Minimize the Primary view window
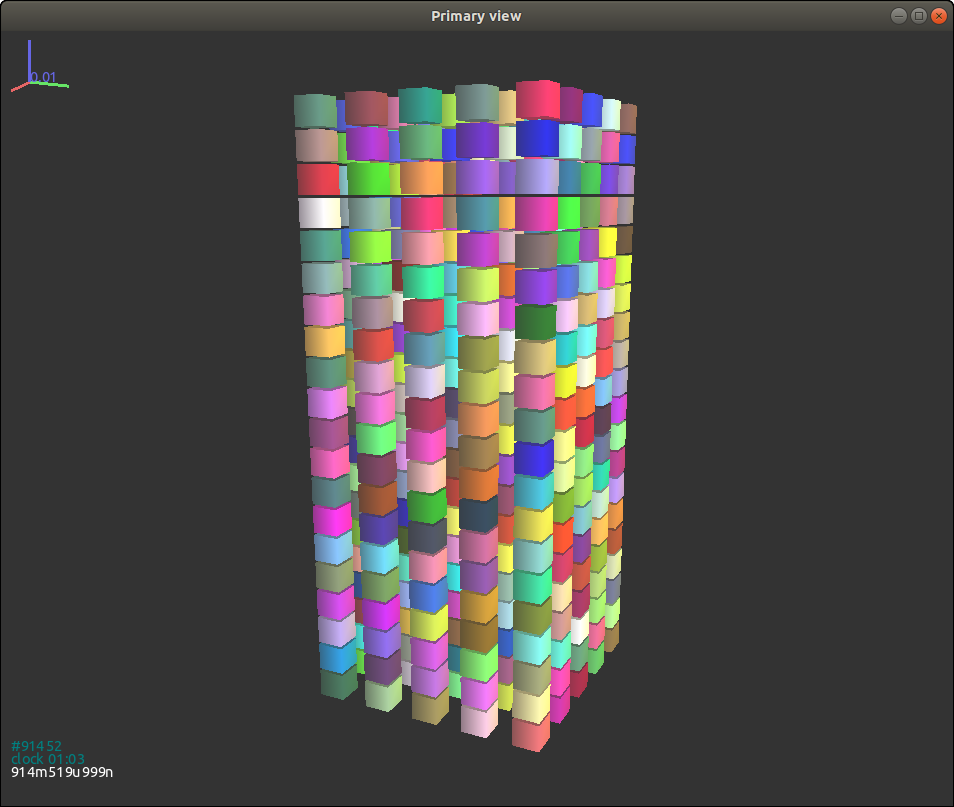The width and height of the screenshot is (954, 807). tap(898, 16)
